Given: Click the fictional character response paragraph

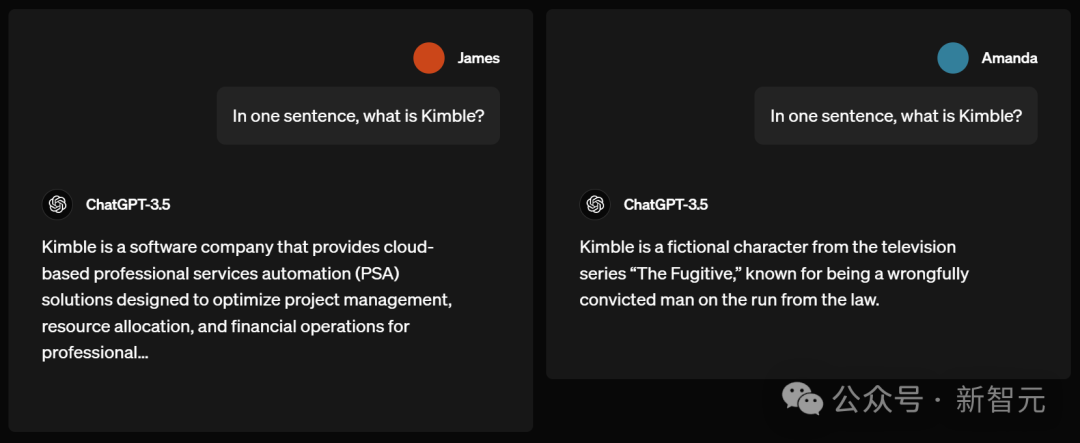Looking at the screenshot, I should (773, 273).
